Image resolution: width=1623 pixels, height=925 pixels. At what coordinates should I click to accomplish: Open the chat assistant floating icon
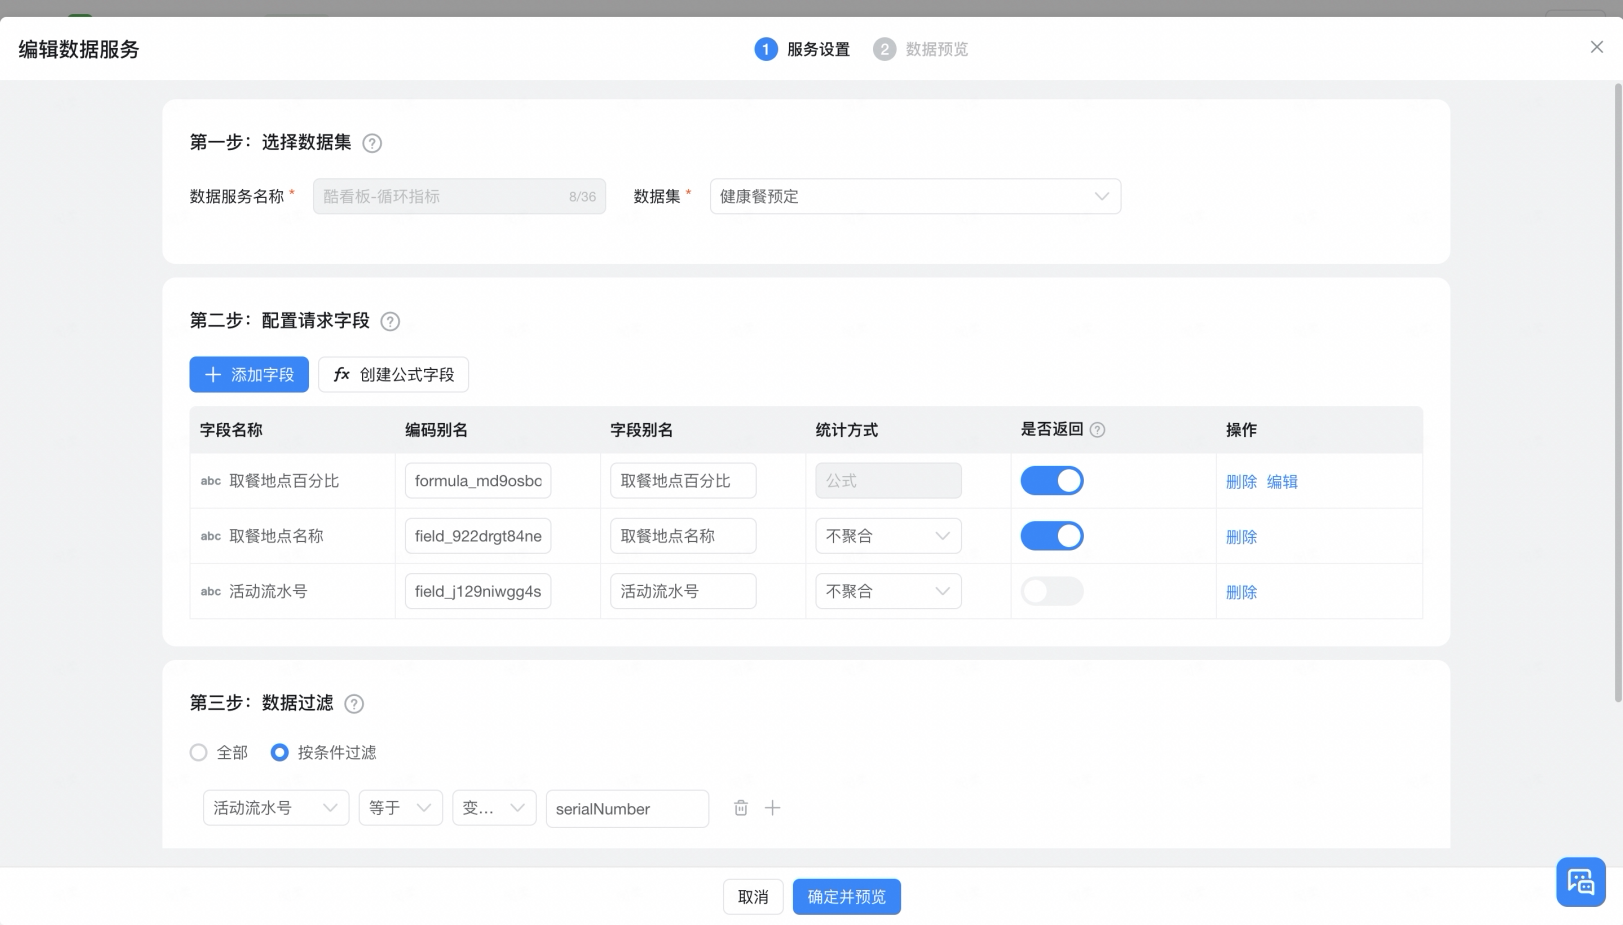point(1581,882)
